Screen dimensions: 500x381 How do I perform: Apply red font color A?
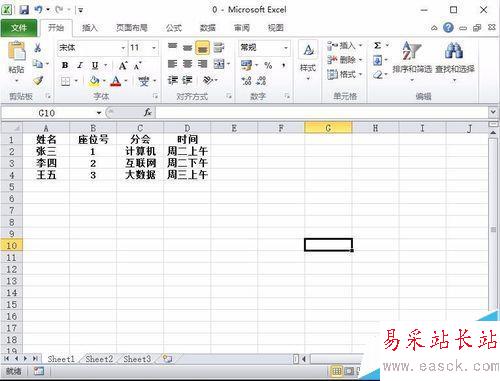click(x=116, y=81)
